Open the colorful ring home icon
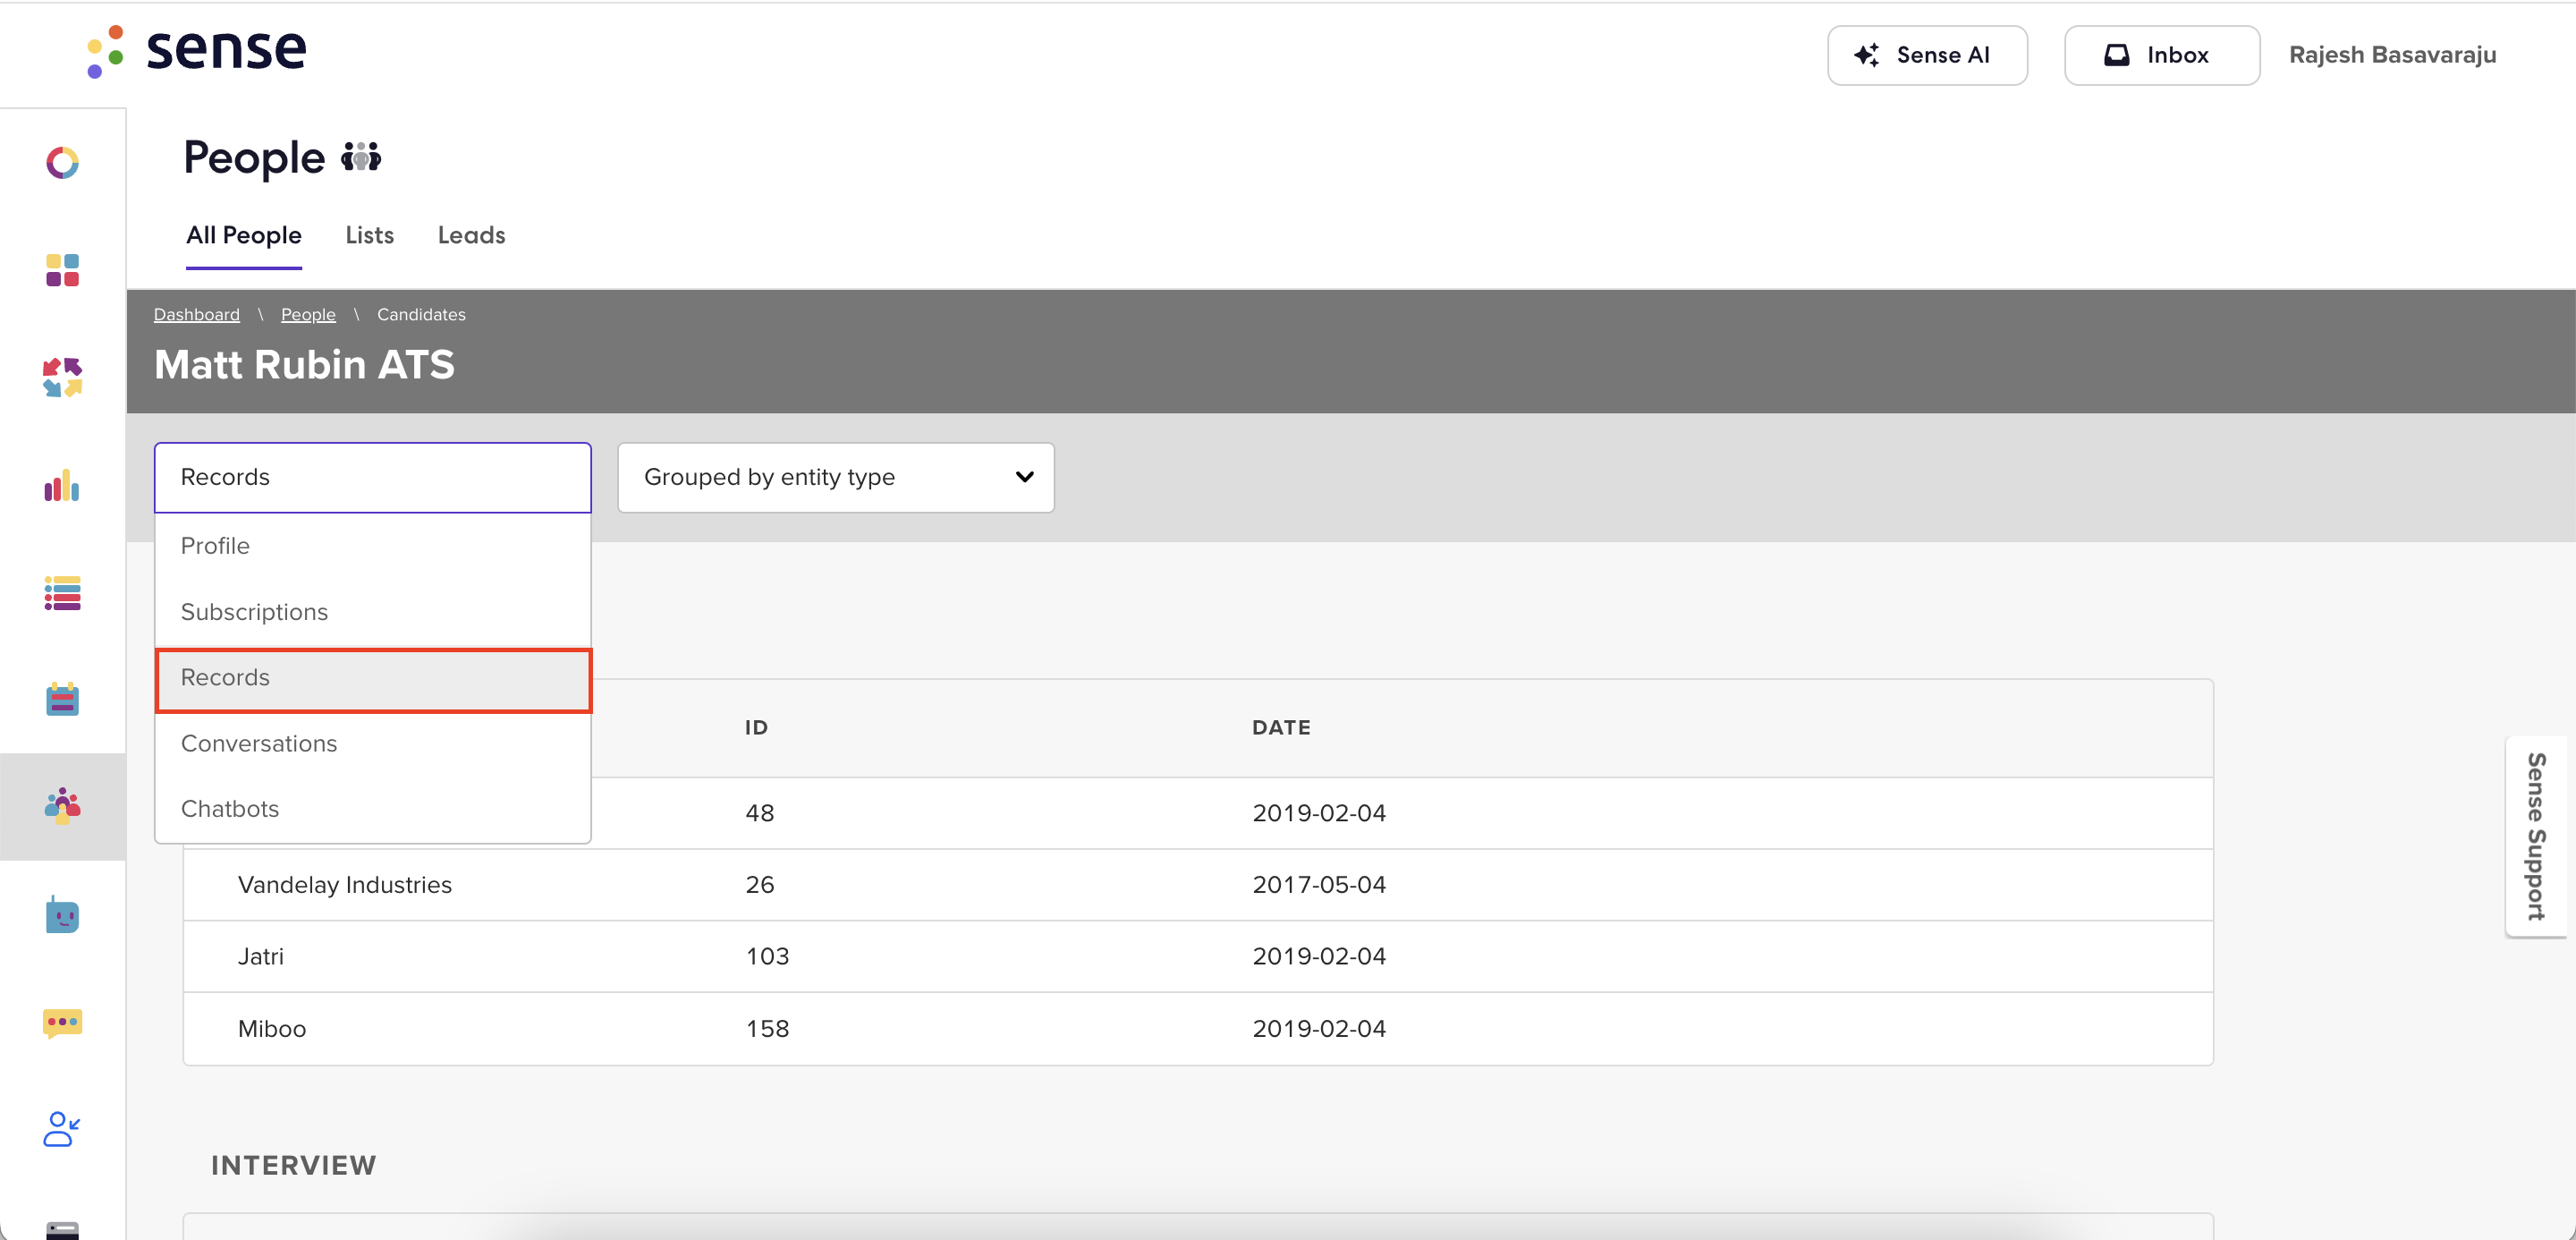The height and width of the screenshot is (1240, 2576). 62,162
